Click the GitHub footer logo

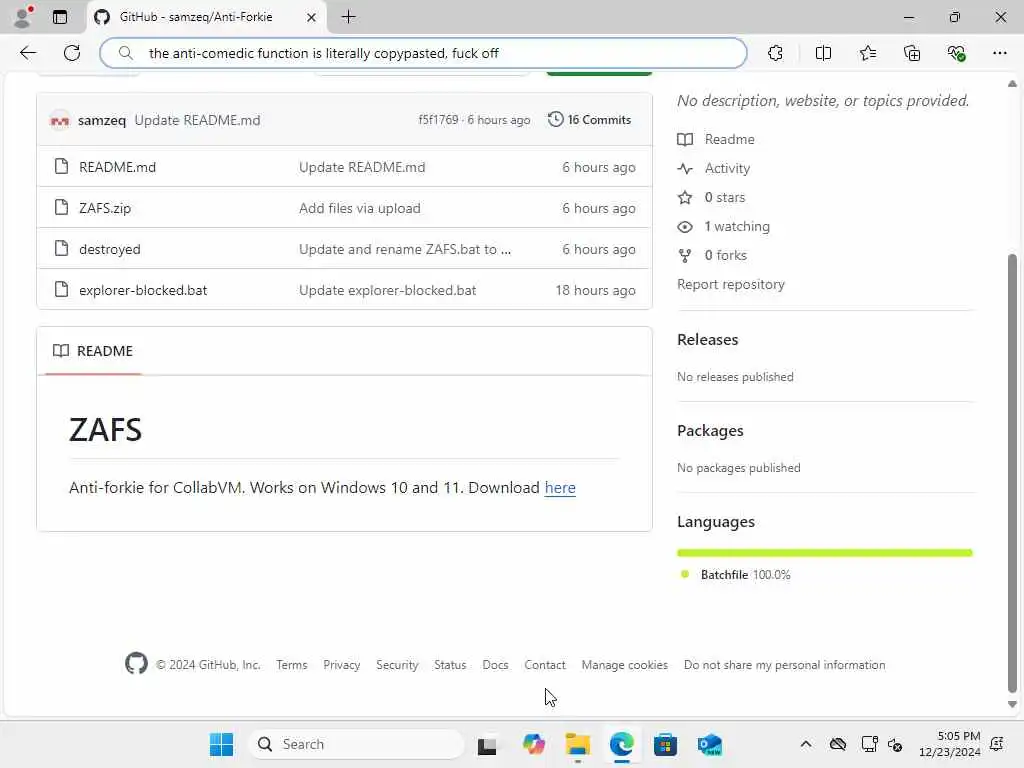(136, 664)
